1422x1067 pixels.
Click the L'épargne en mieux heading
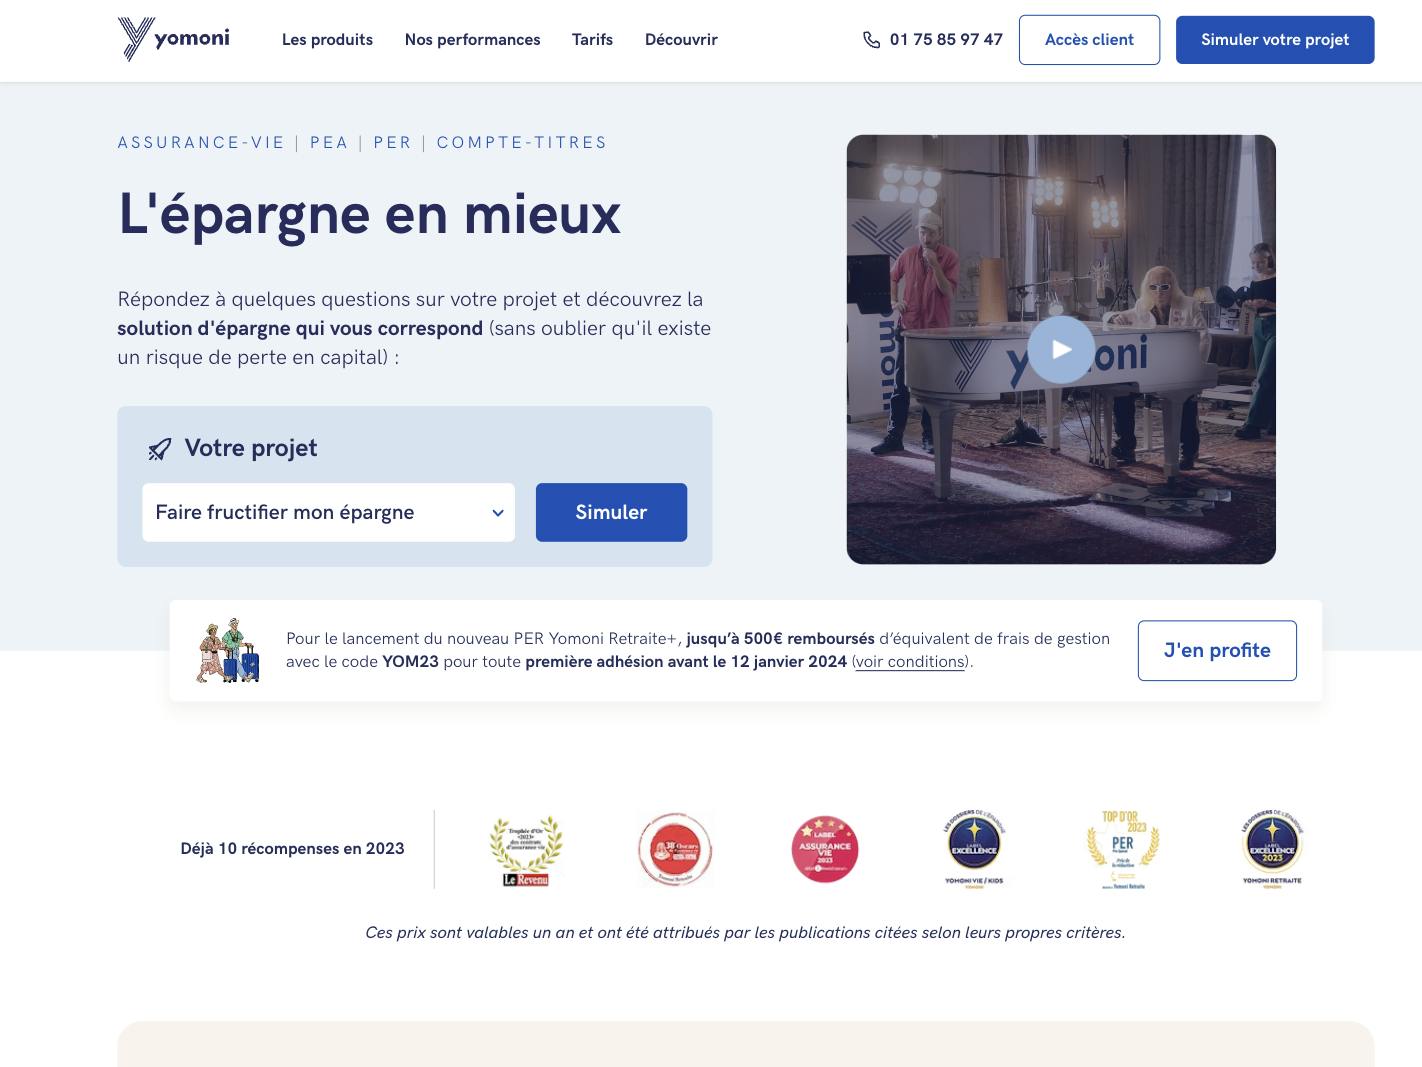(369, 214)
